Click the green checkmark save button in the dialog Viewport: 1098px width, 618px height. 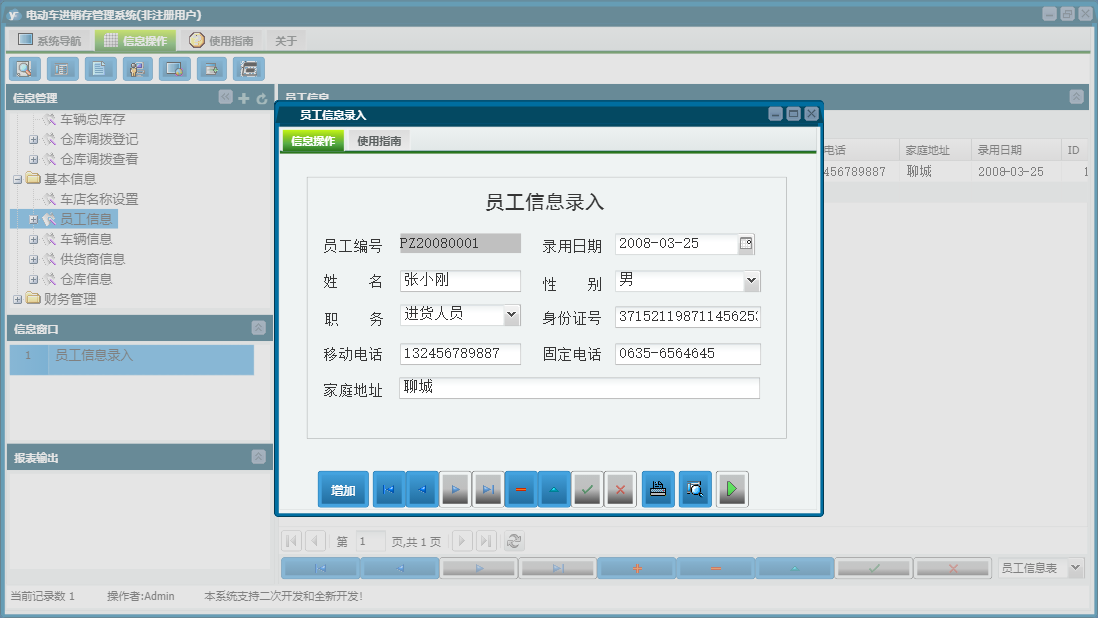pos(588,489)
